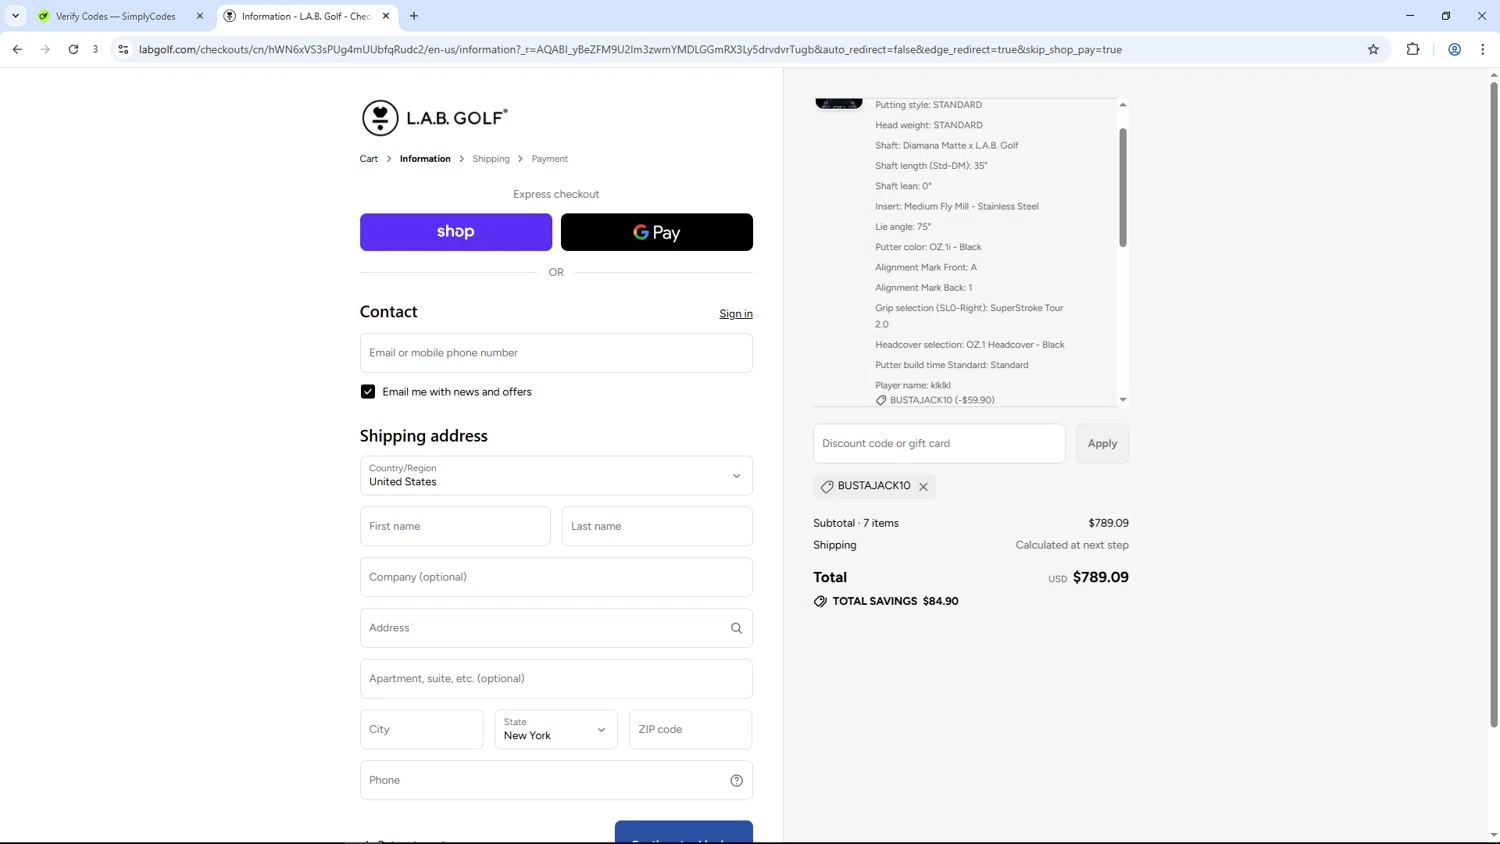The width and height of the screenshot is (1500, 844).
Task: Focus ZIP code field
Action: click(690, 730)
